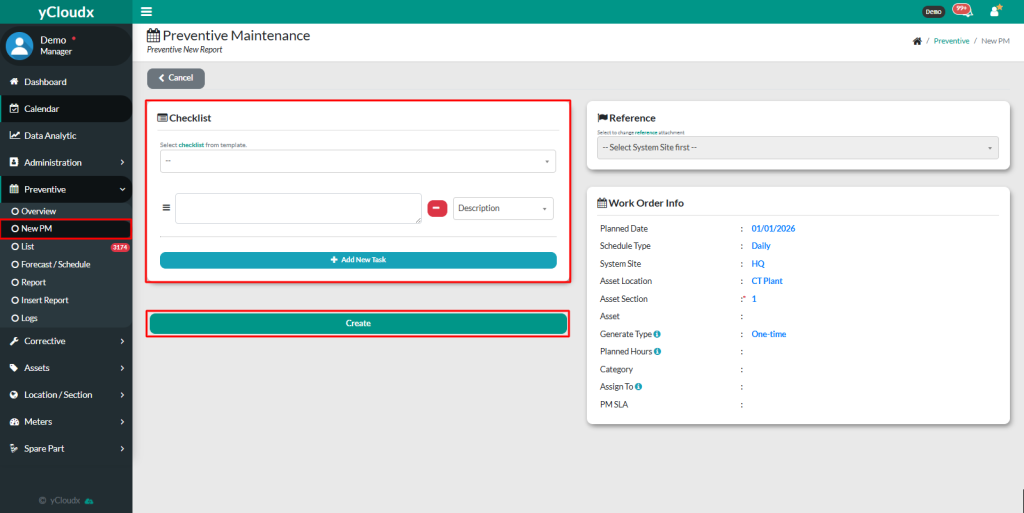Click the hamburger menu icon in top bar
The height and width of the screenshot is (513, 1024).
tap(147, 12)
